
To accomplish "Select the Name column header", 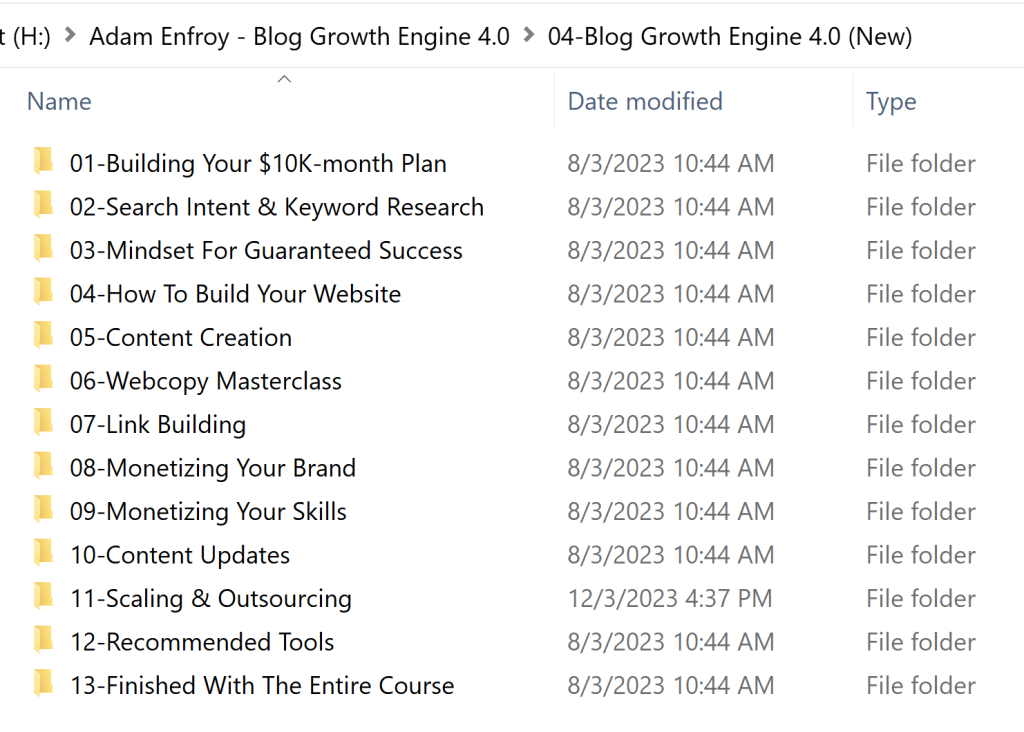I will coord(59,100).
